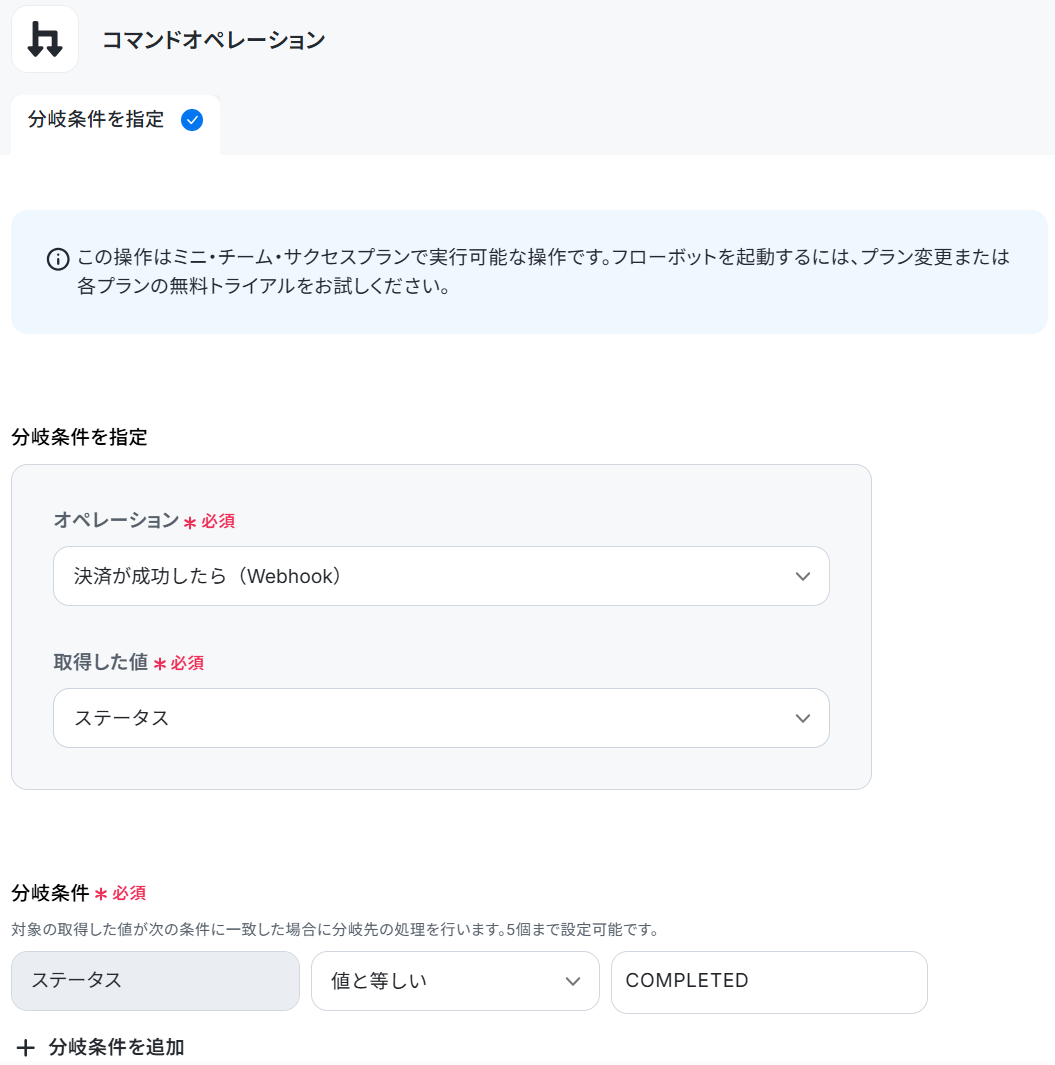1055x1065 pixels.
Task: Open the オペレーション dropdown chevron
Action: (x=802, y=577)
